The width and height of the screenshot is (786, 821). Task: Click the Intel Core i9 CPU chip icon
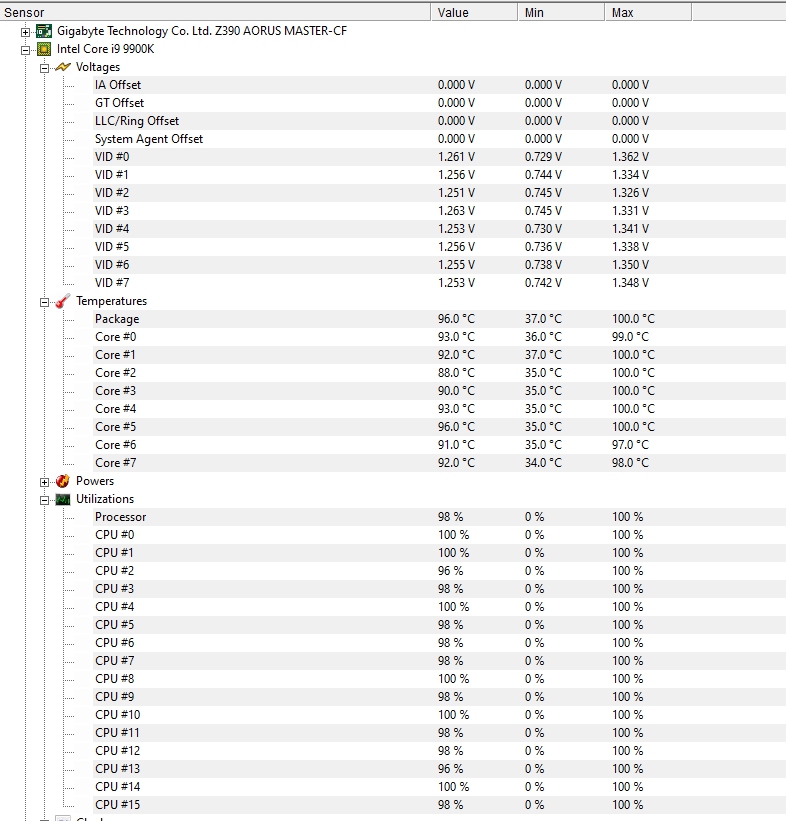tap(44, 49)
